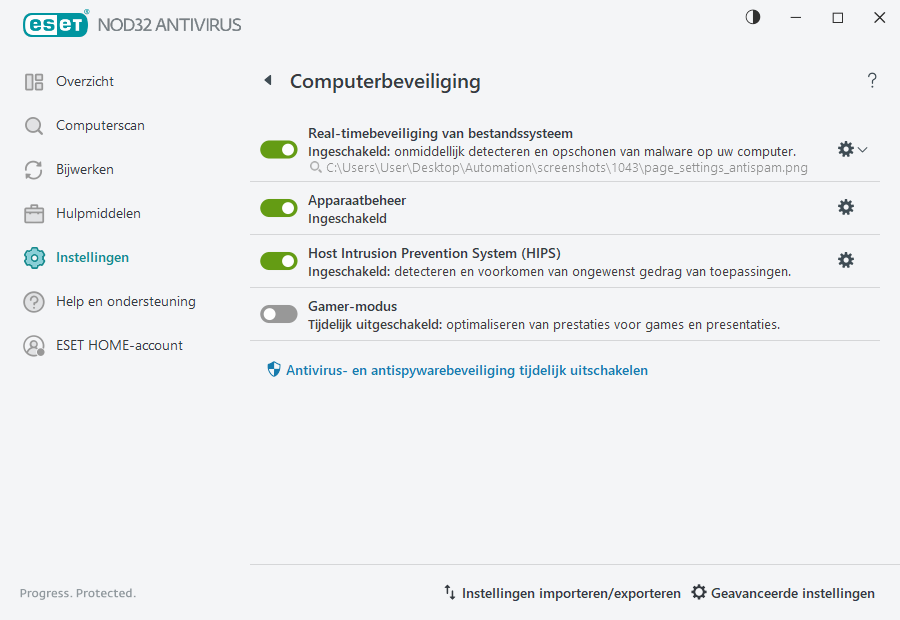Expand the real-time protection gear dropdown

tap(861, 149)
